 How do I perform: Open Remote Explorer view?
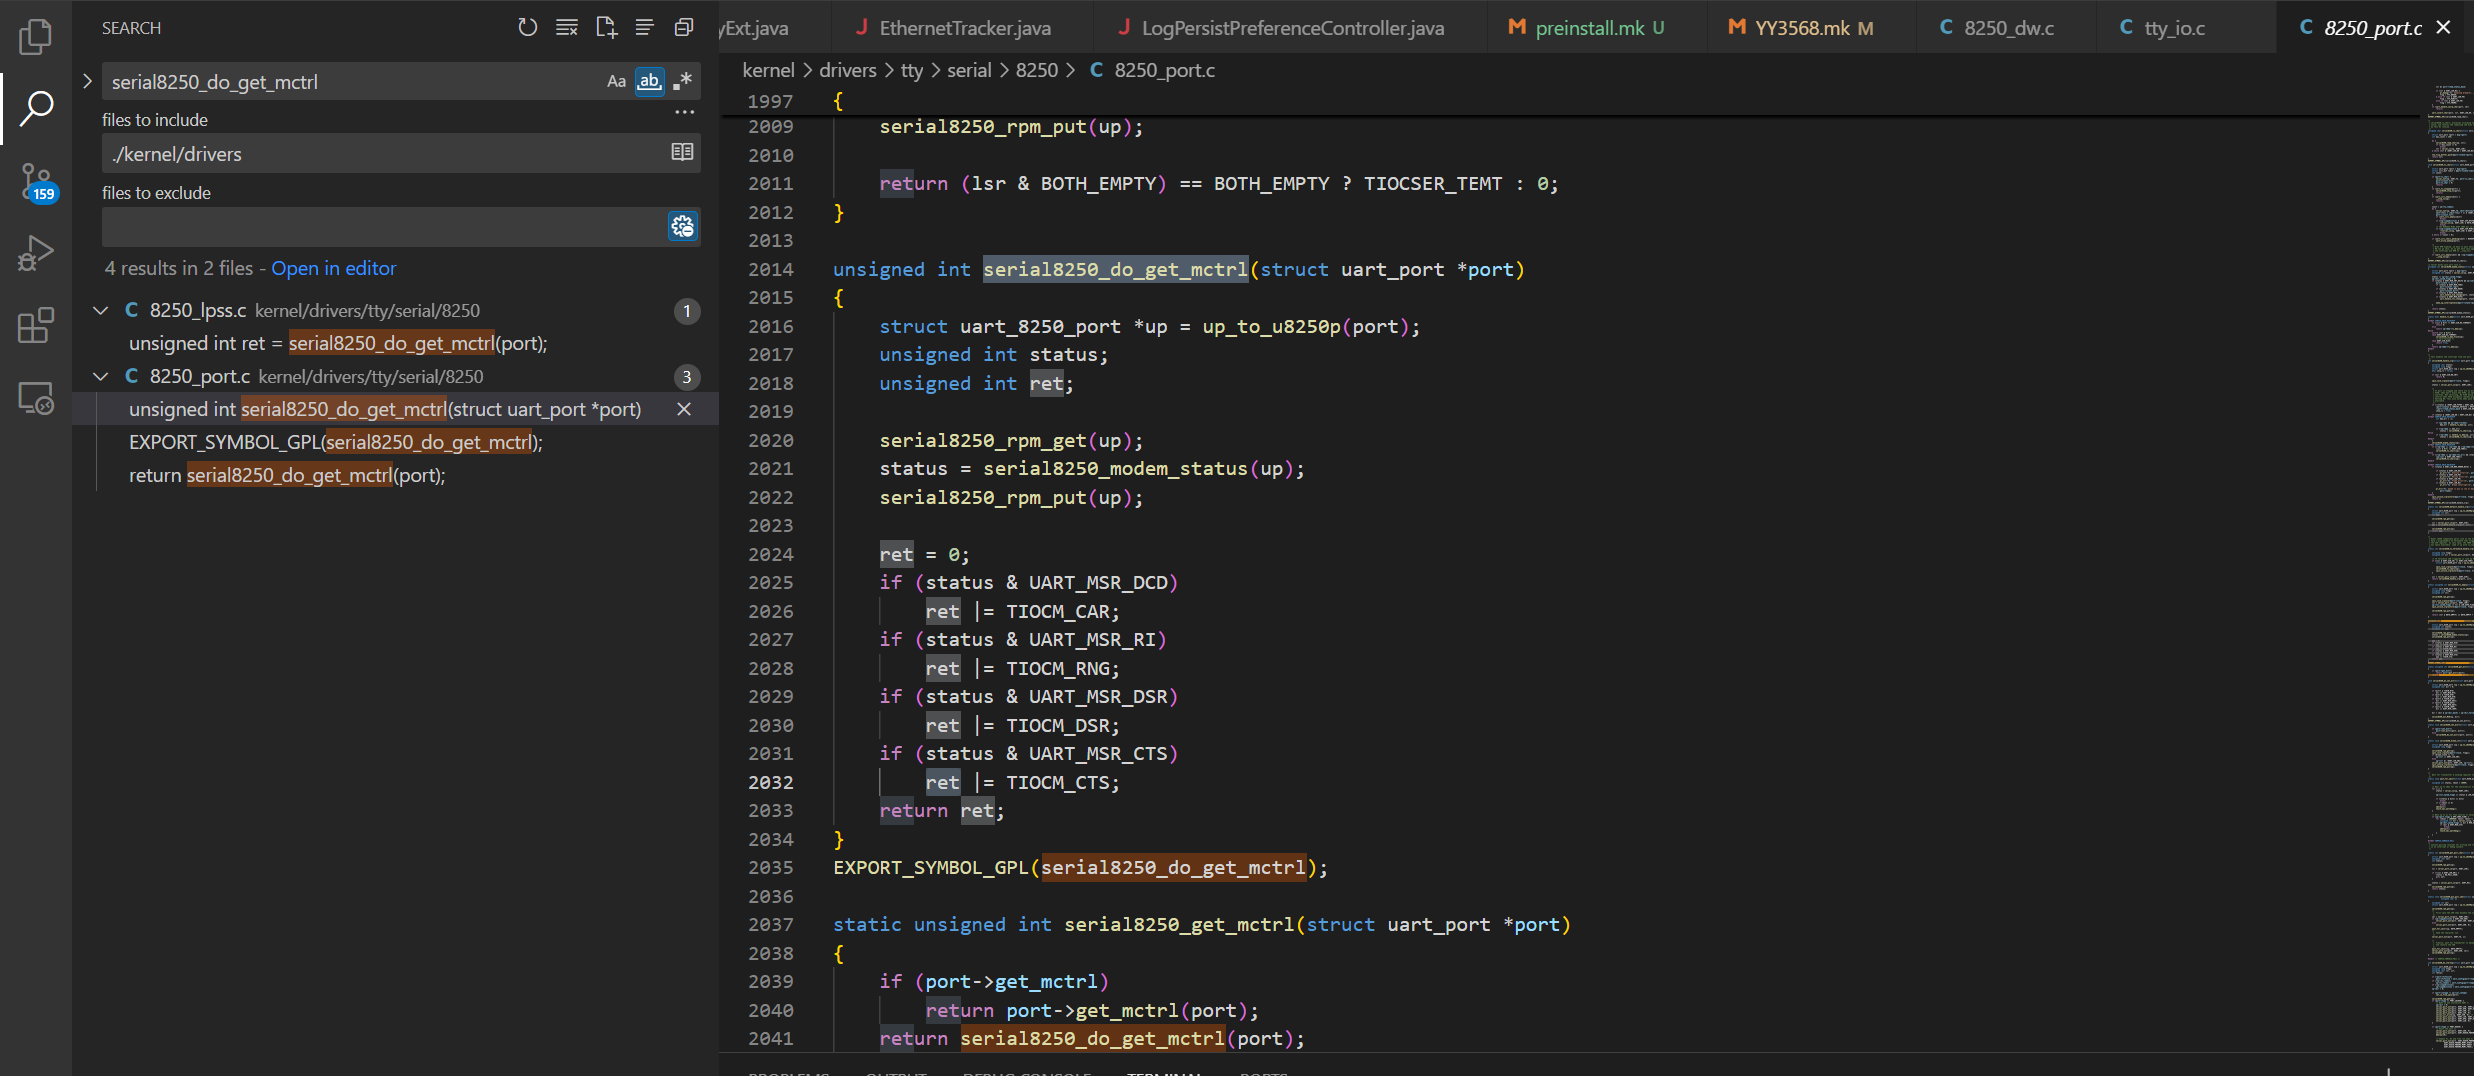[36, 398]
